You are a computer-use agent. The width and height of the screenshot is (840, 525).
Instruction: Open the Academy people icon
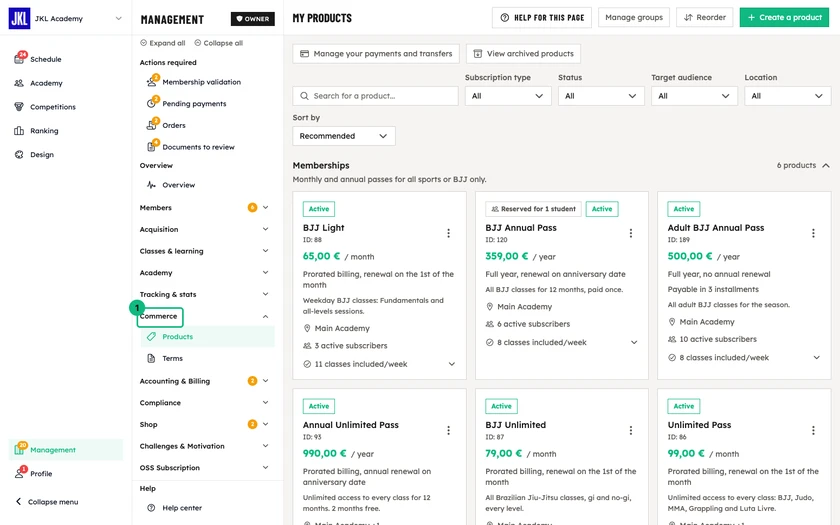[19, 83]
